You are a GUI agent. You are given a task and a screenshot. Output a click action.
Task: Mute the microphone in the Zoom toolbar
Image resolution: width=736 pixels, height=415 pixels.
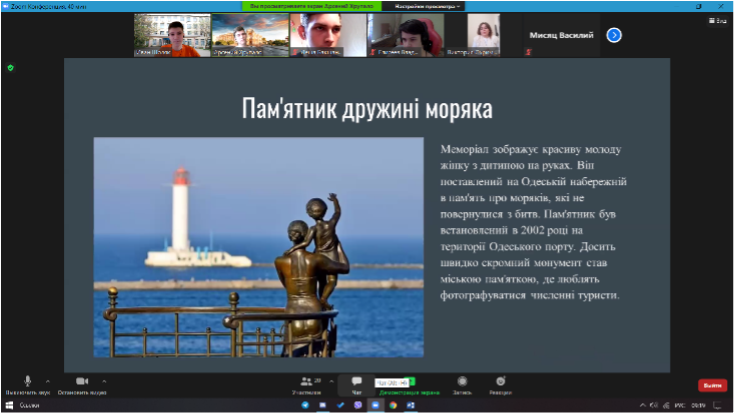[27, 381]
